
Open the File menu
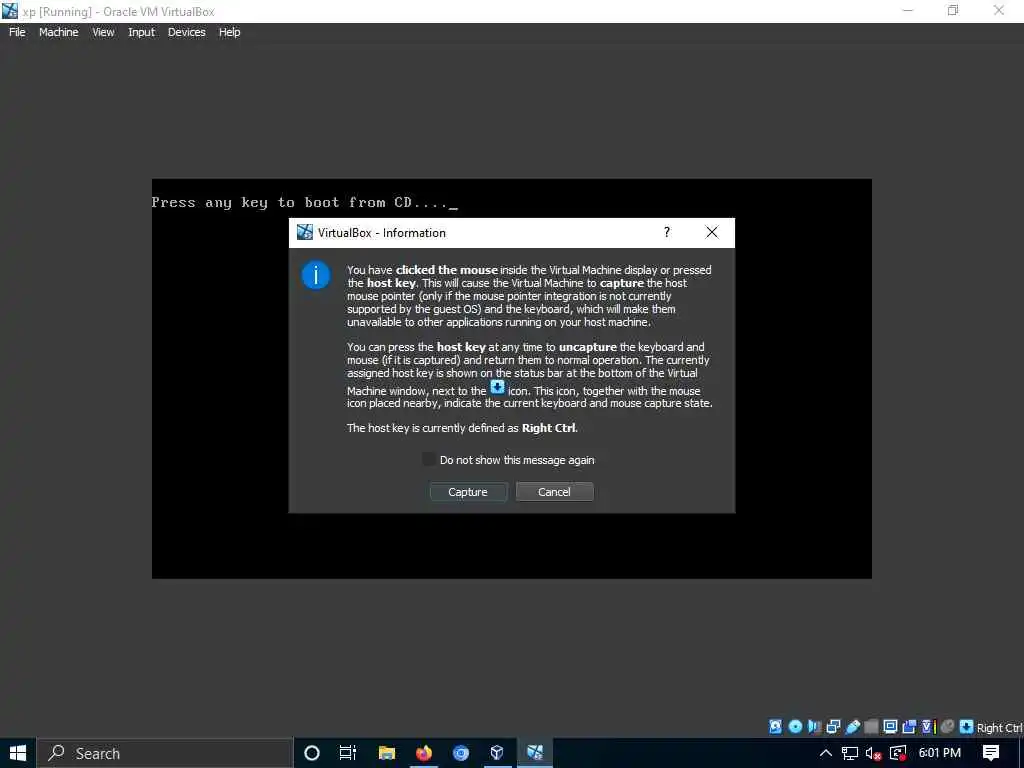(x=17, y=32)
